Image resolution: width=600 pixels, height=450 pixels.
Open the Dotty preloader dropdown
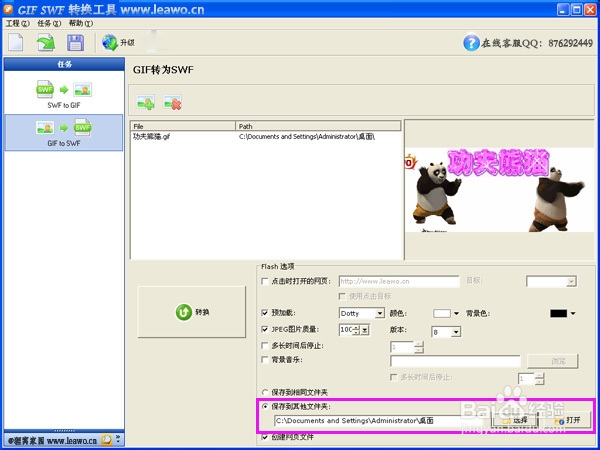click(x=380, y=313)
